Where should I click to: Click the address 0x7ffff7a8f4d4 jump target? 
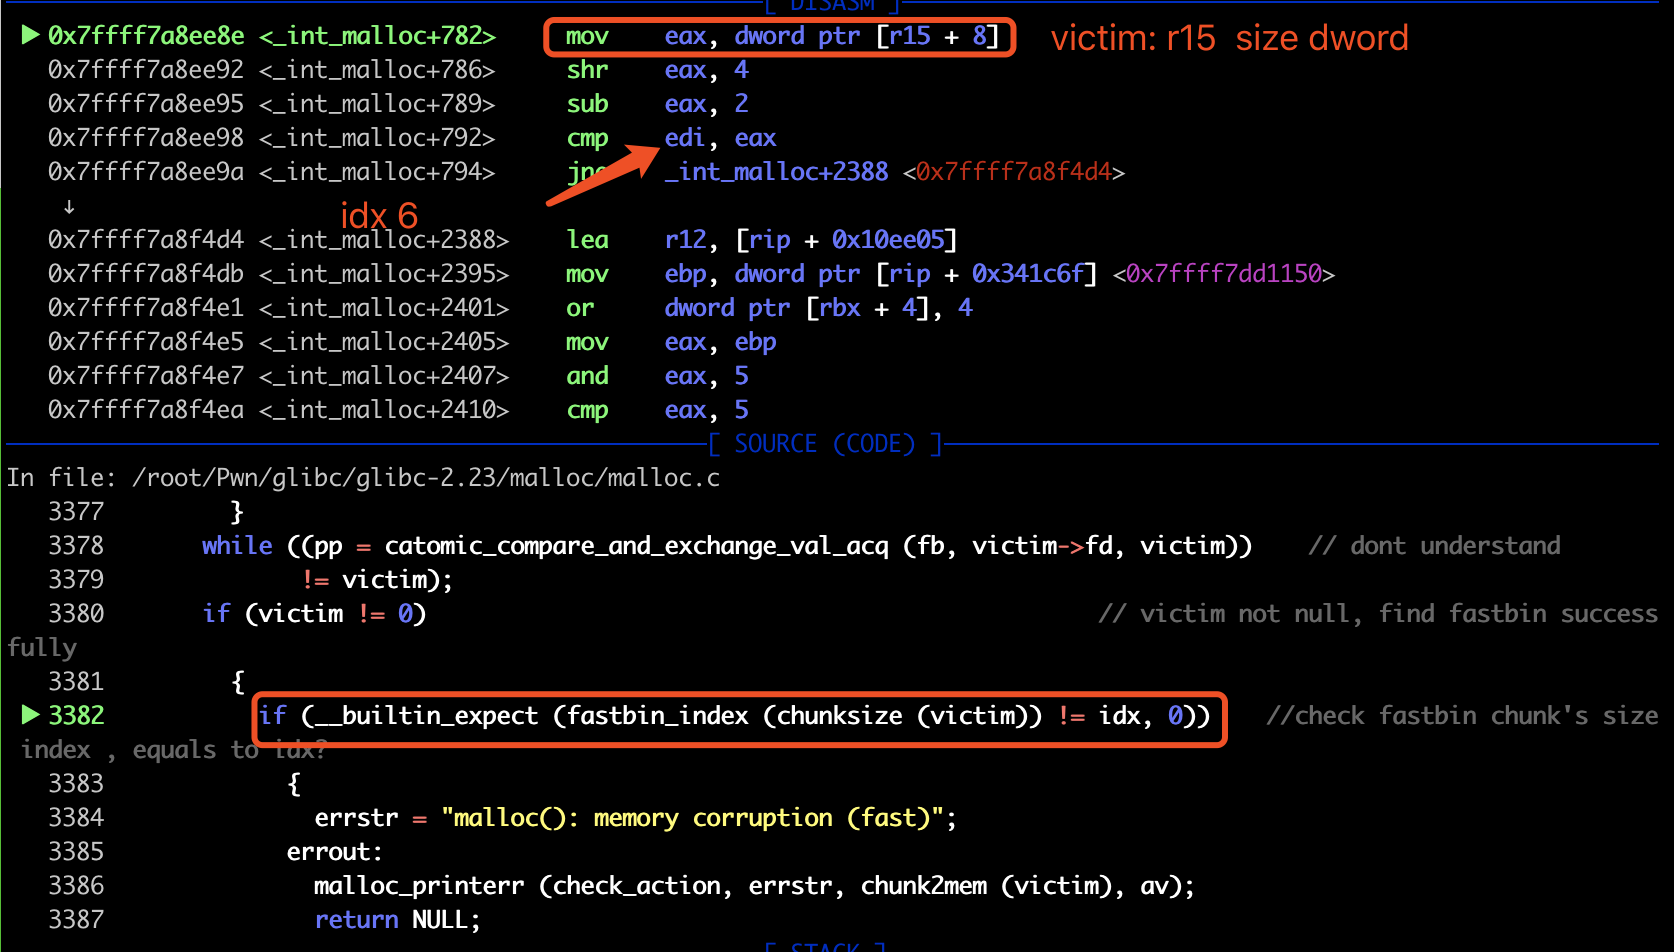click(1013, 172)
